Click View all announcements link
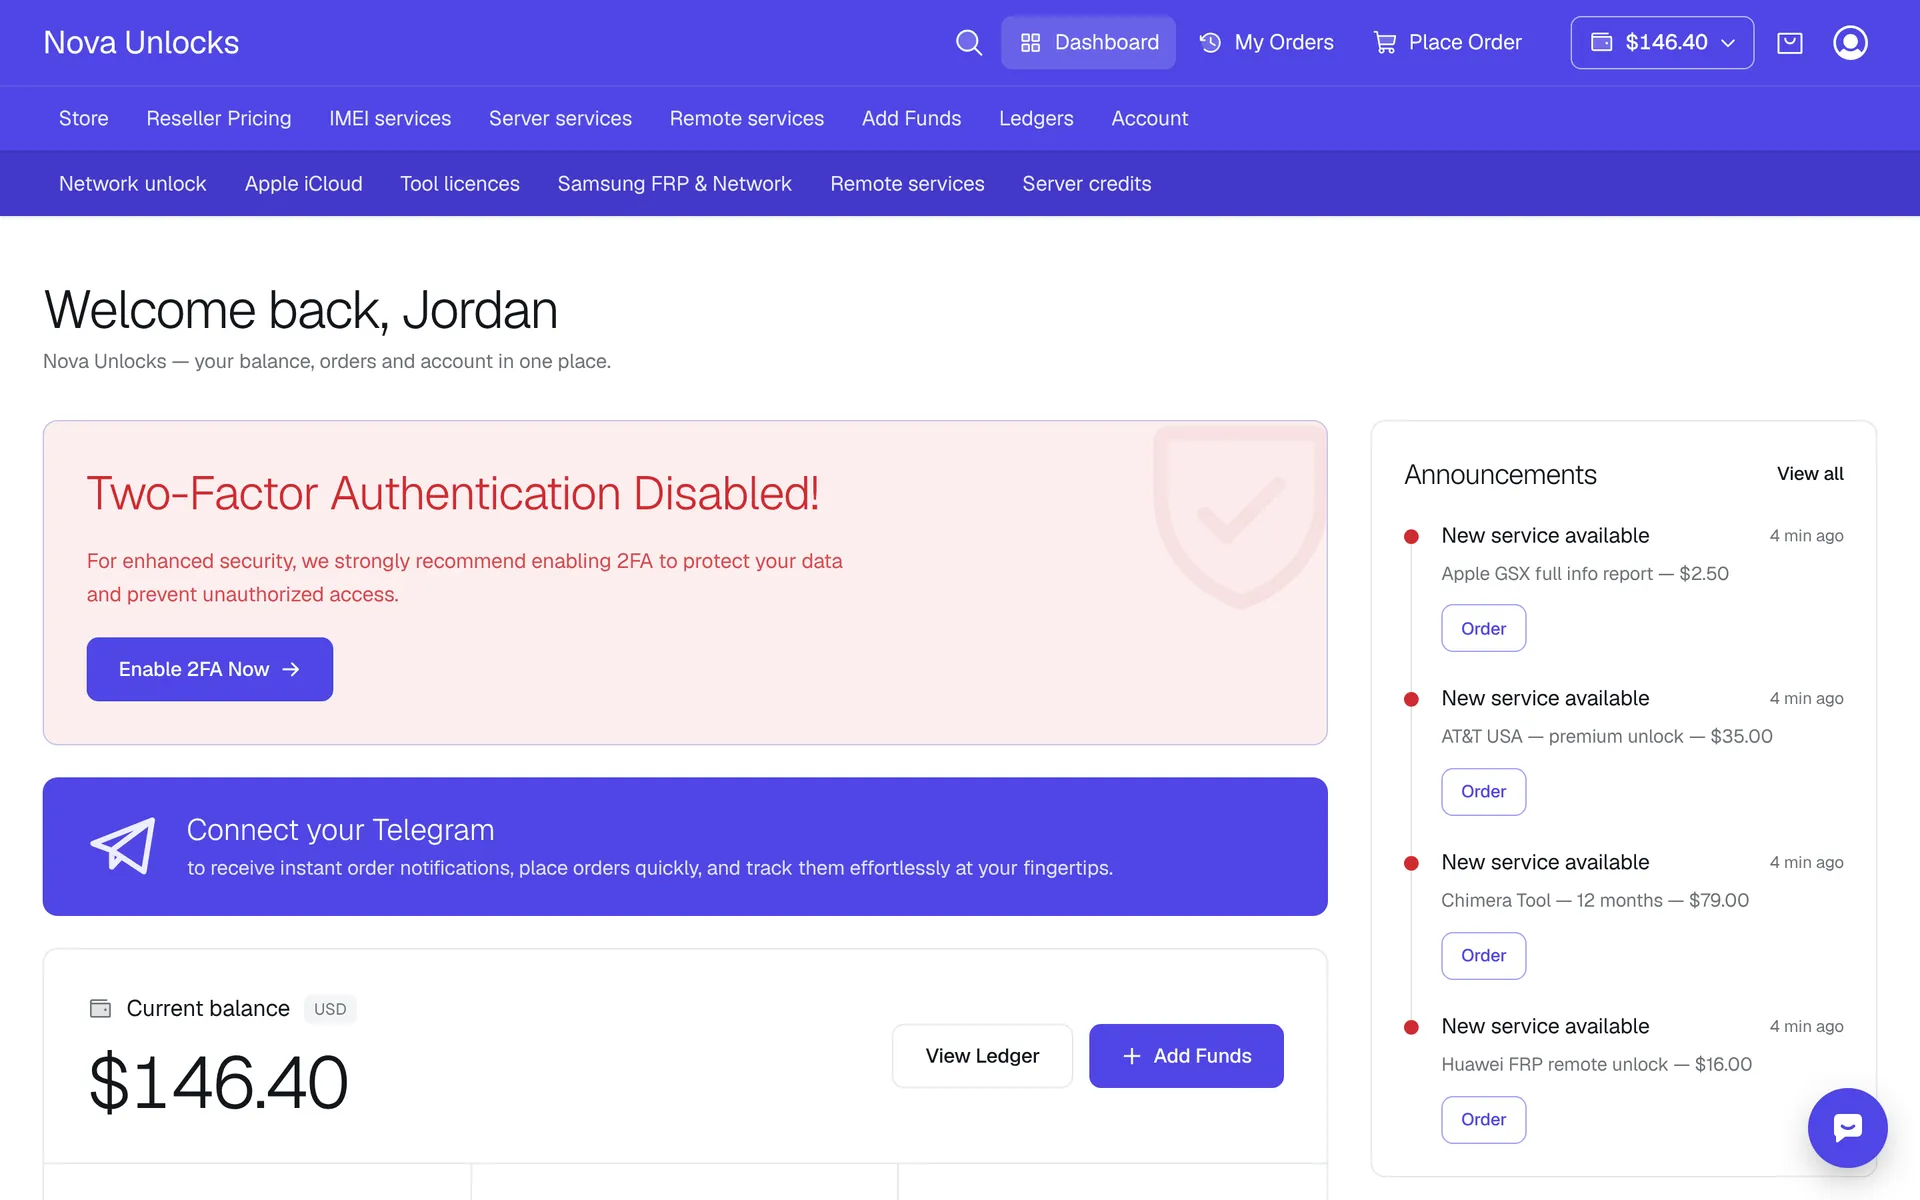This screenshot has height=1200, width=1920. 1810,474
